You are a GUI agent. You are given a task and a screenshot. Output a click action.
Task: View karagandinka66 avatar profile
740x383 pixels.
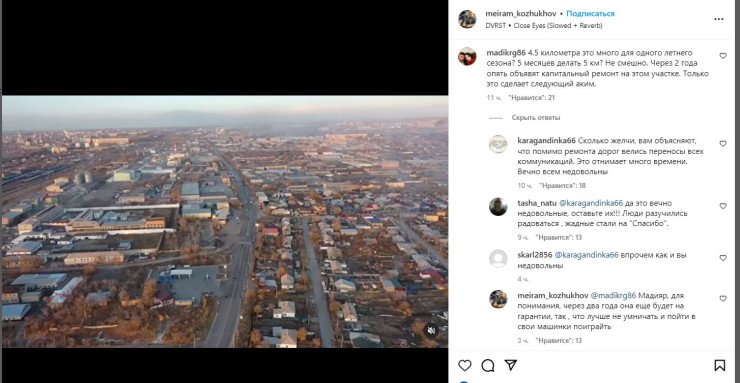(498, 144)
